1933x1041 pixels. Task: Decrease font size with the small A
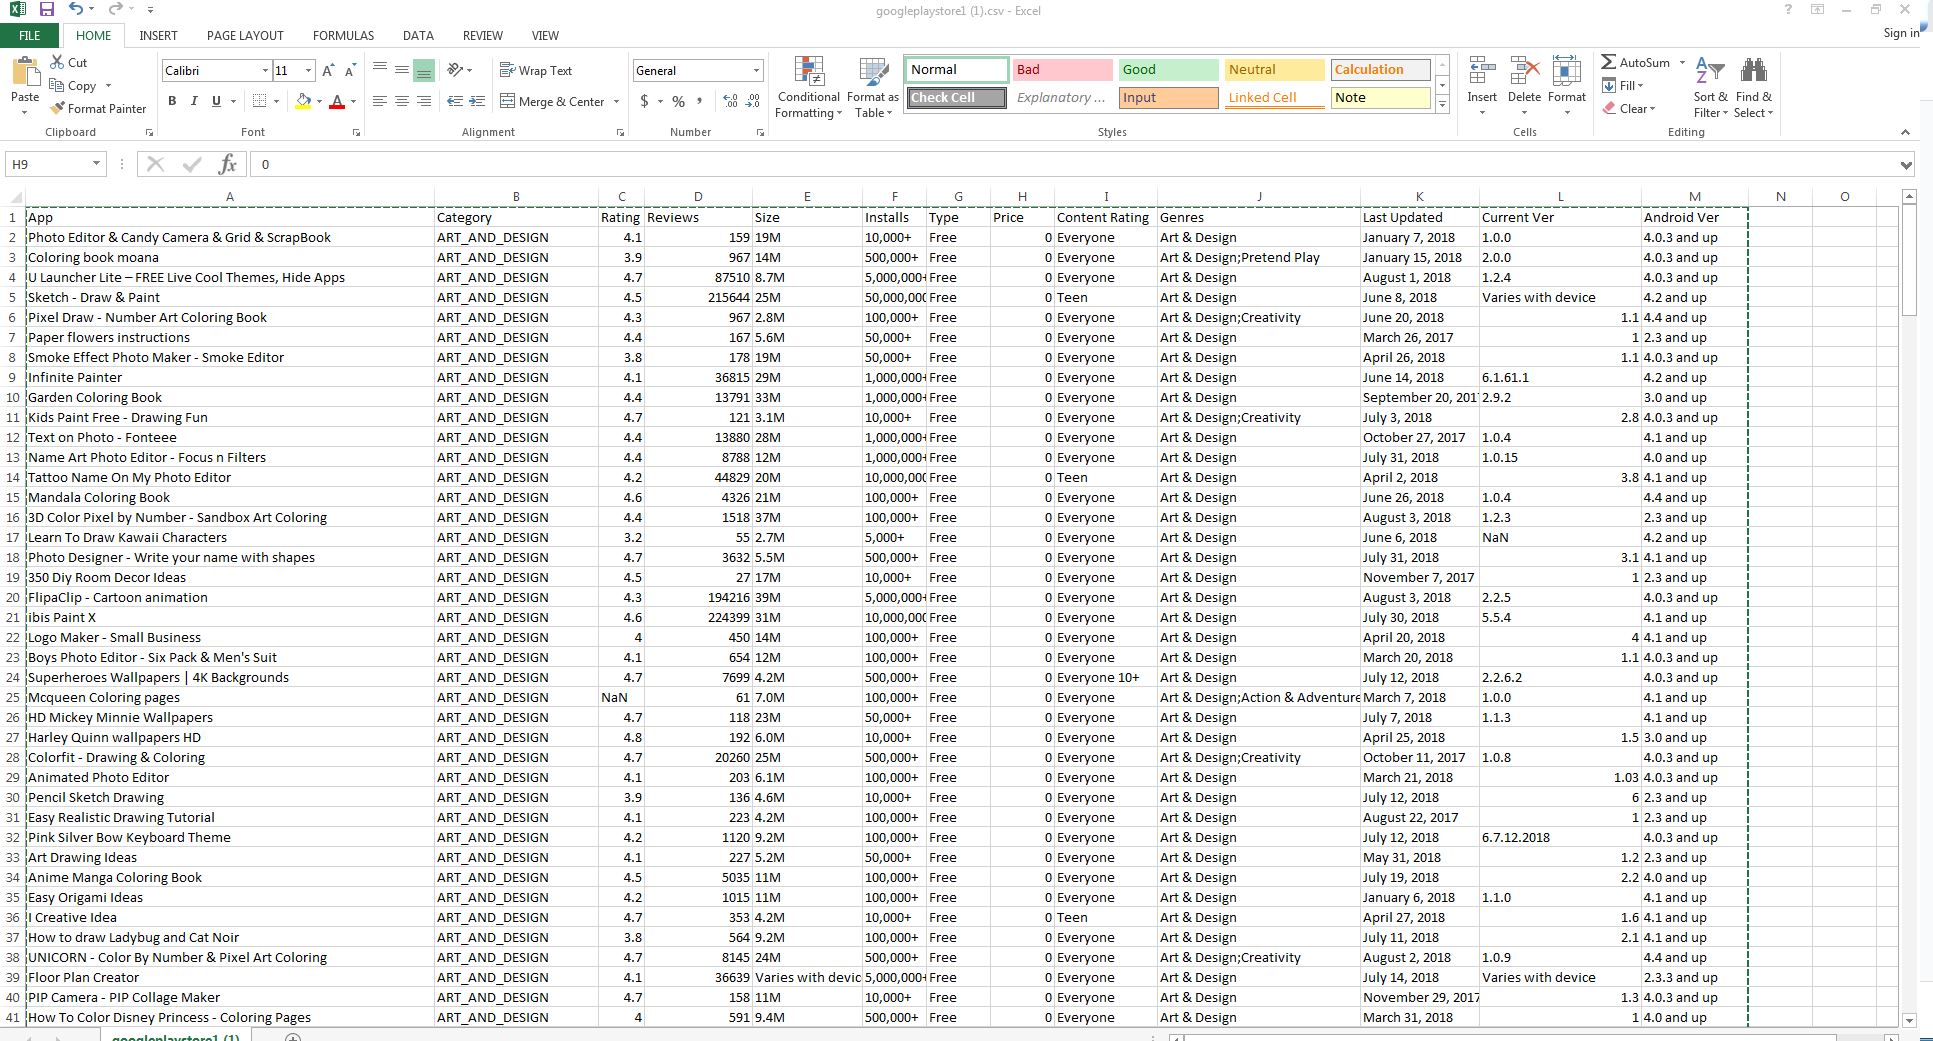(350, 71)
